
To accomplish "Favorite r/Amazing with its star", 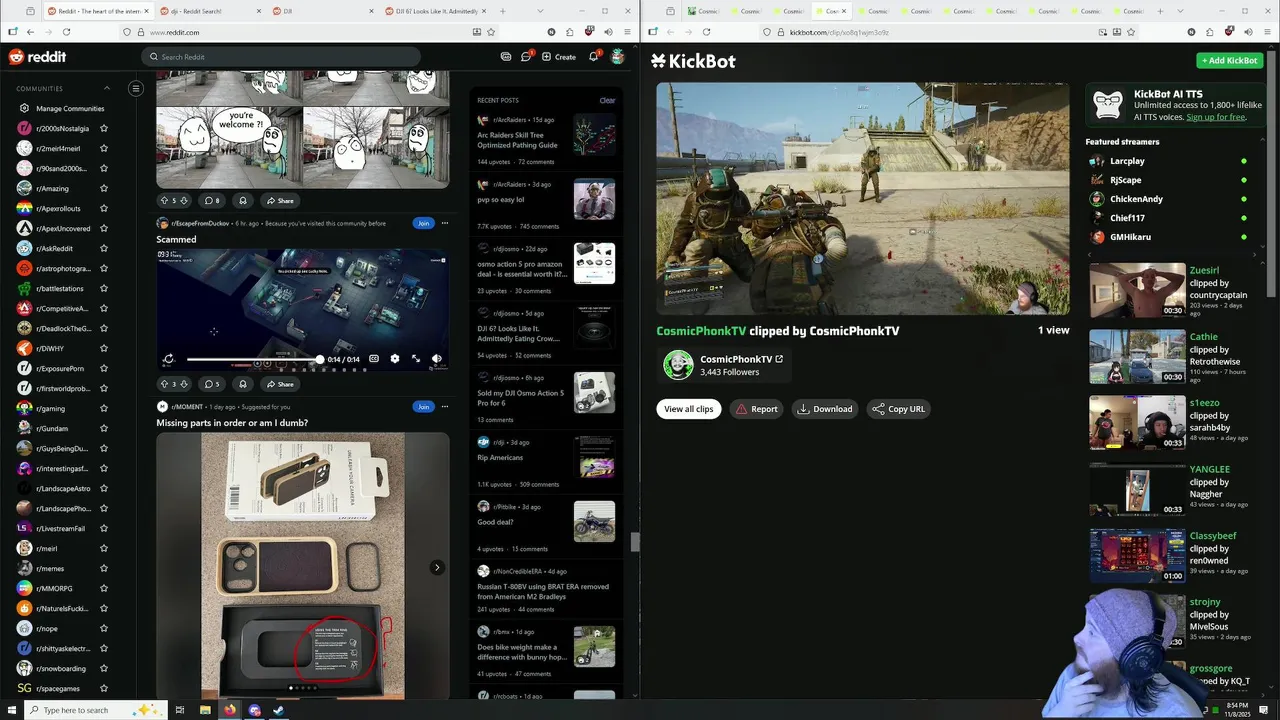I will (x=103, y=188).
